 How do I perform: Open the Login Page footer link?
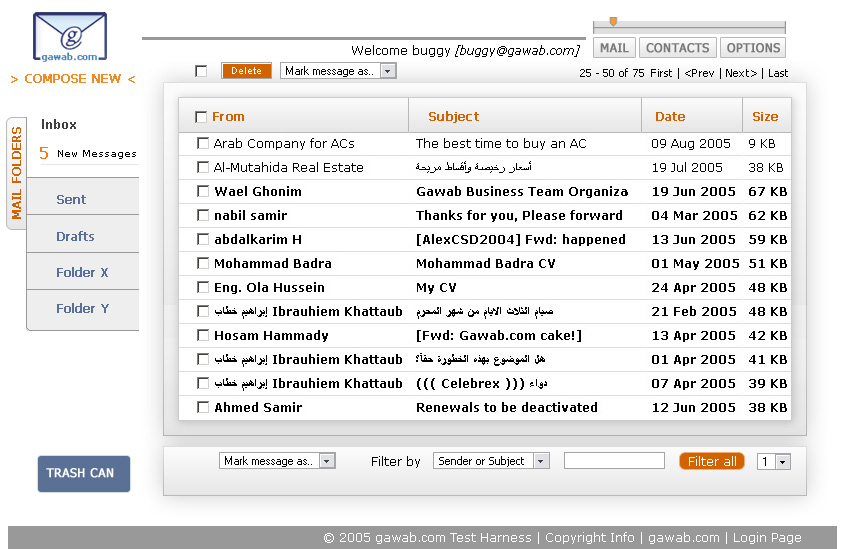point(766,538)
